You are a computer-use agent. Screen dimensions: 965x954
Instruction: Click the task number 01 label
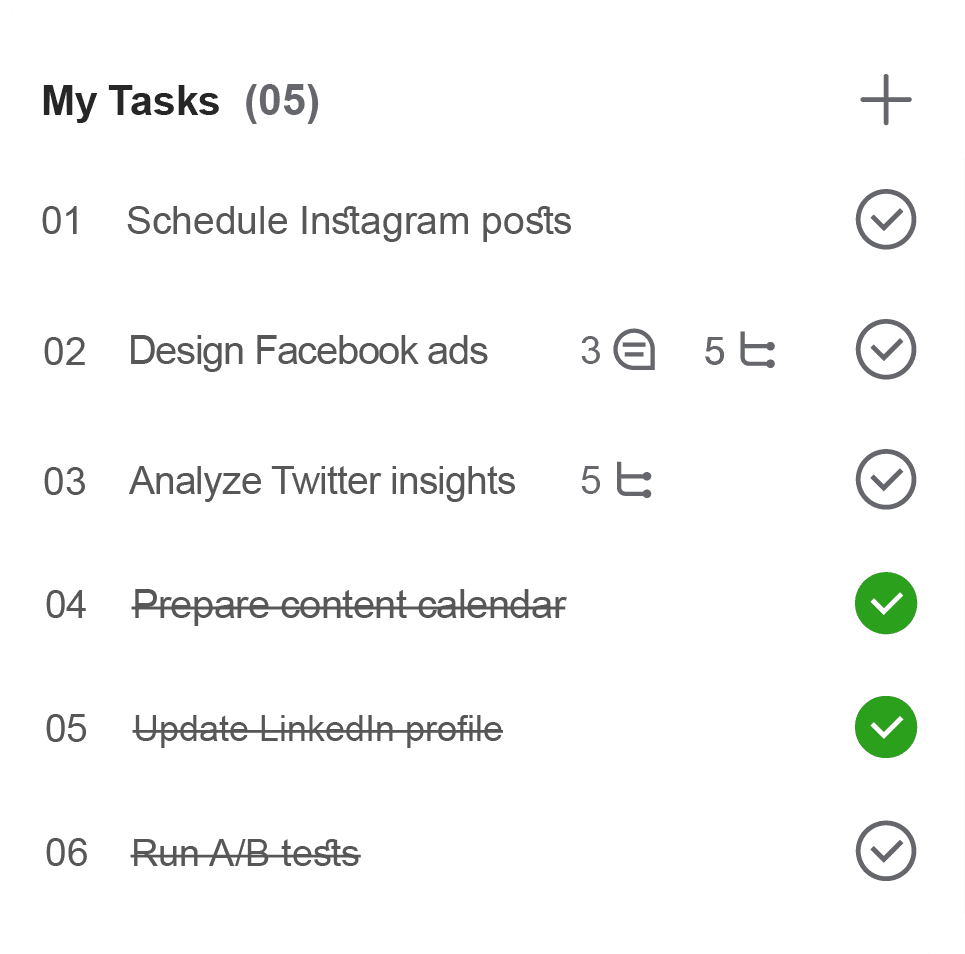tap(61, 221)
